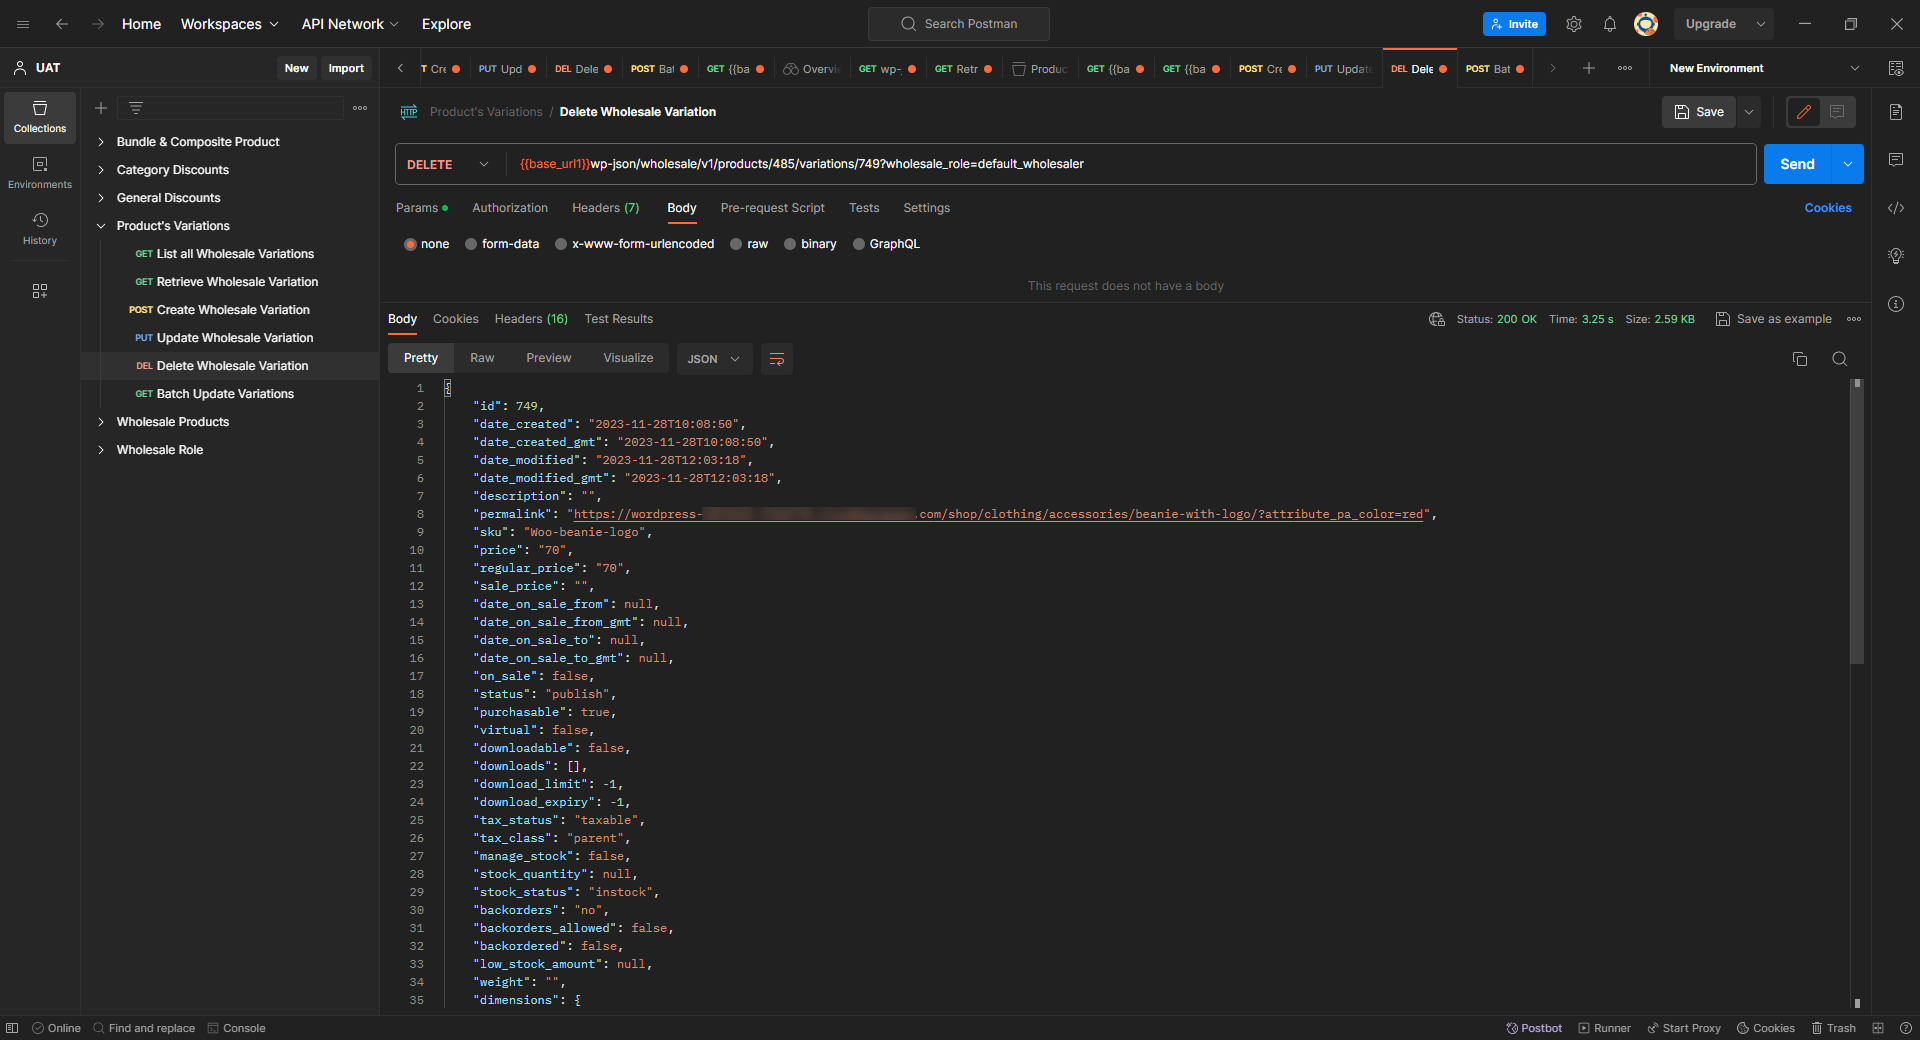Screen dimensions: 1920x1040
Task: Open request info icon in right sidebar
Action: point(1896,304)
